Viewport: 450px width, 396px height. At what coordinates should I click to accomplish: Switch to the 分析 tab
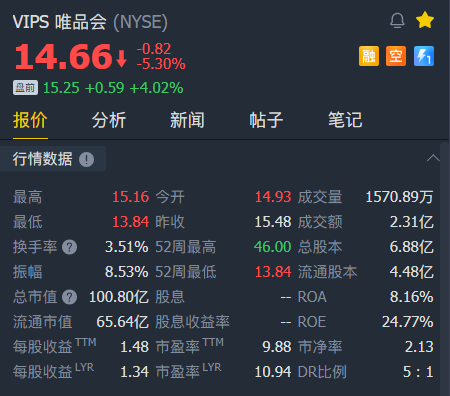pos(109,120)
